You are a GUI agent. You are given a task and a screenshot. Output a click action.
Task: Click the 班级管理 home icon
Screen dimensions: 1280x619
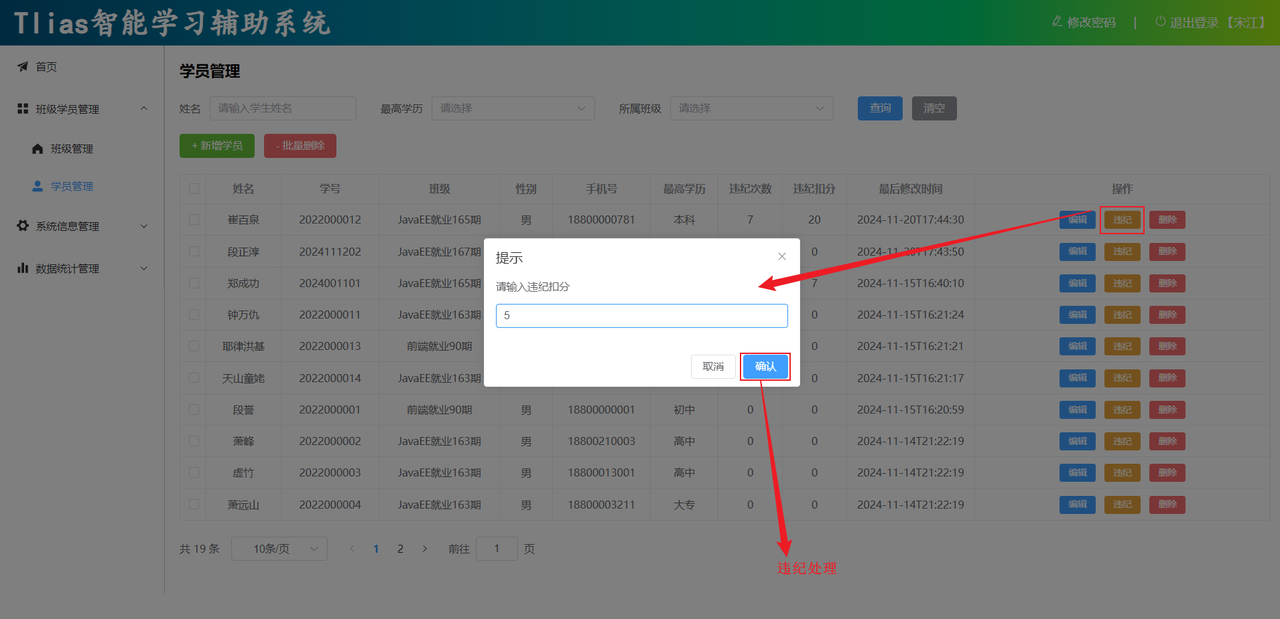click(38, 149)
